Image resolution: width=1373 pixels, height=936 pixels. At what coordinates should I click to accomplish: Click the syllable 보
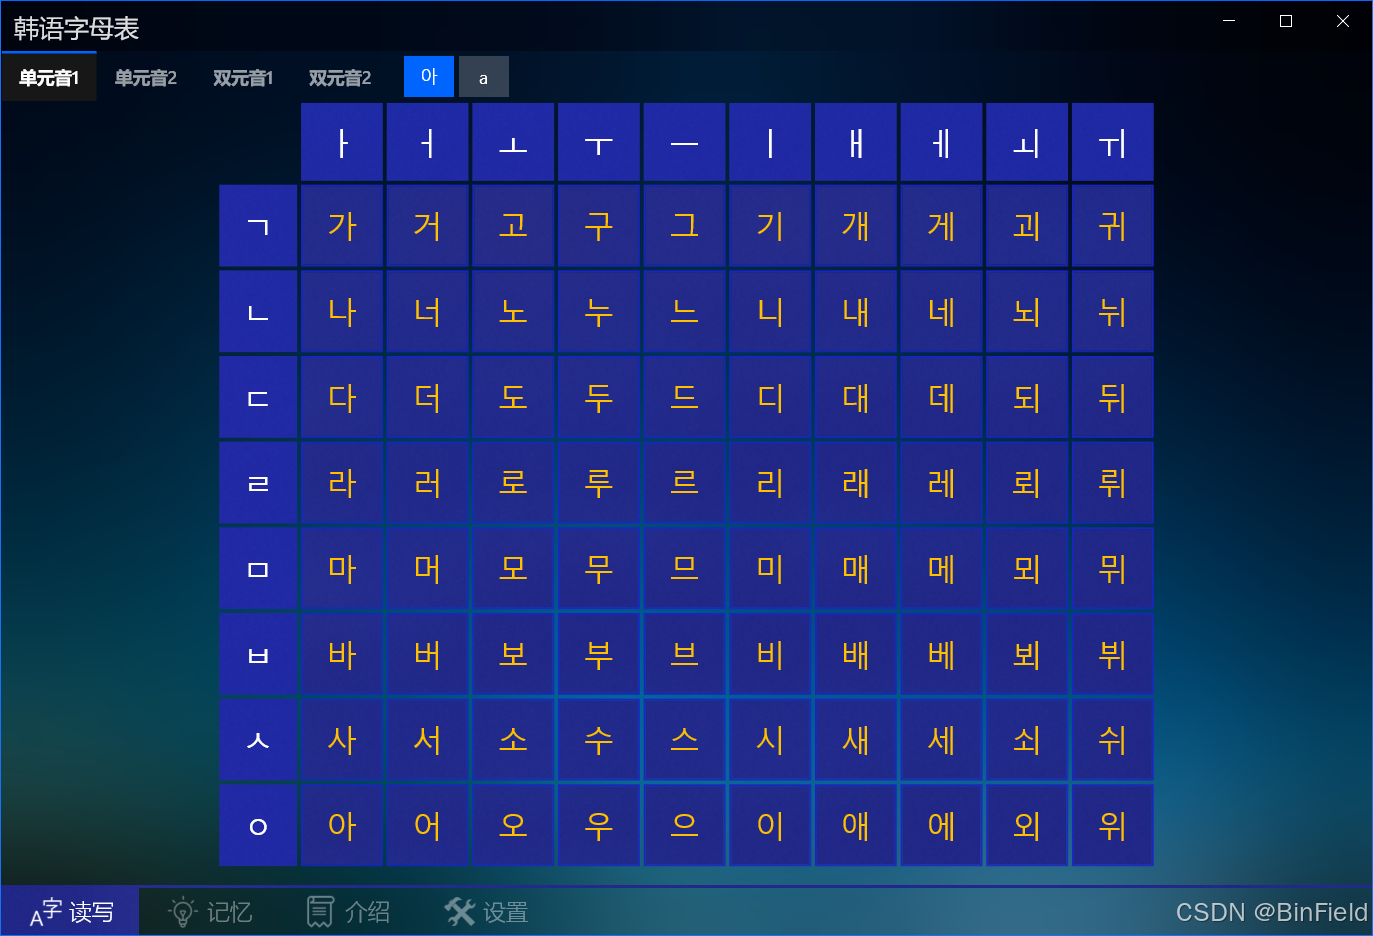pyautogui.click(x=513, y=655)
